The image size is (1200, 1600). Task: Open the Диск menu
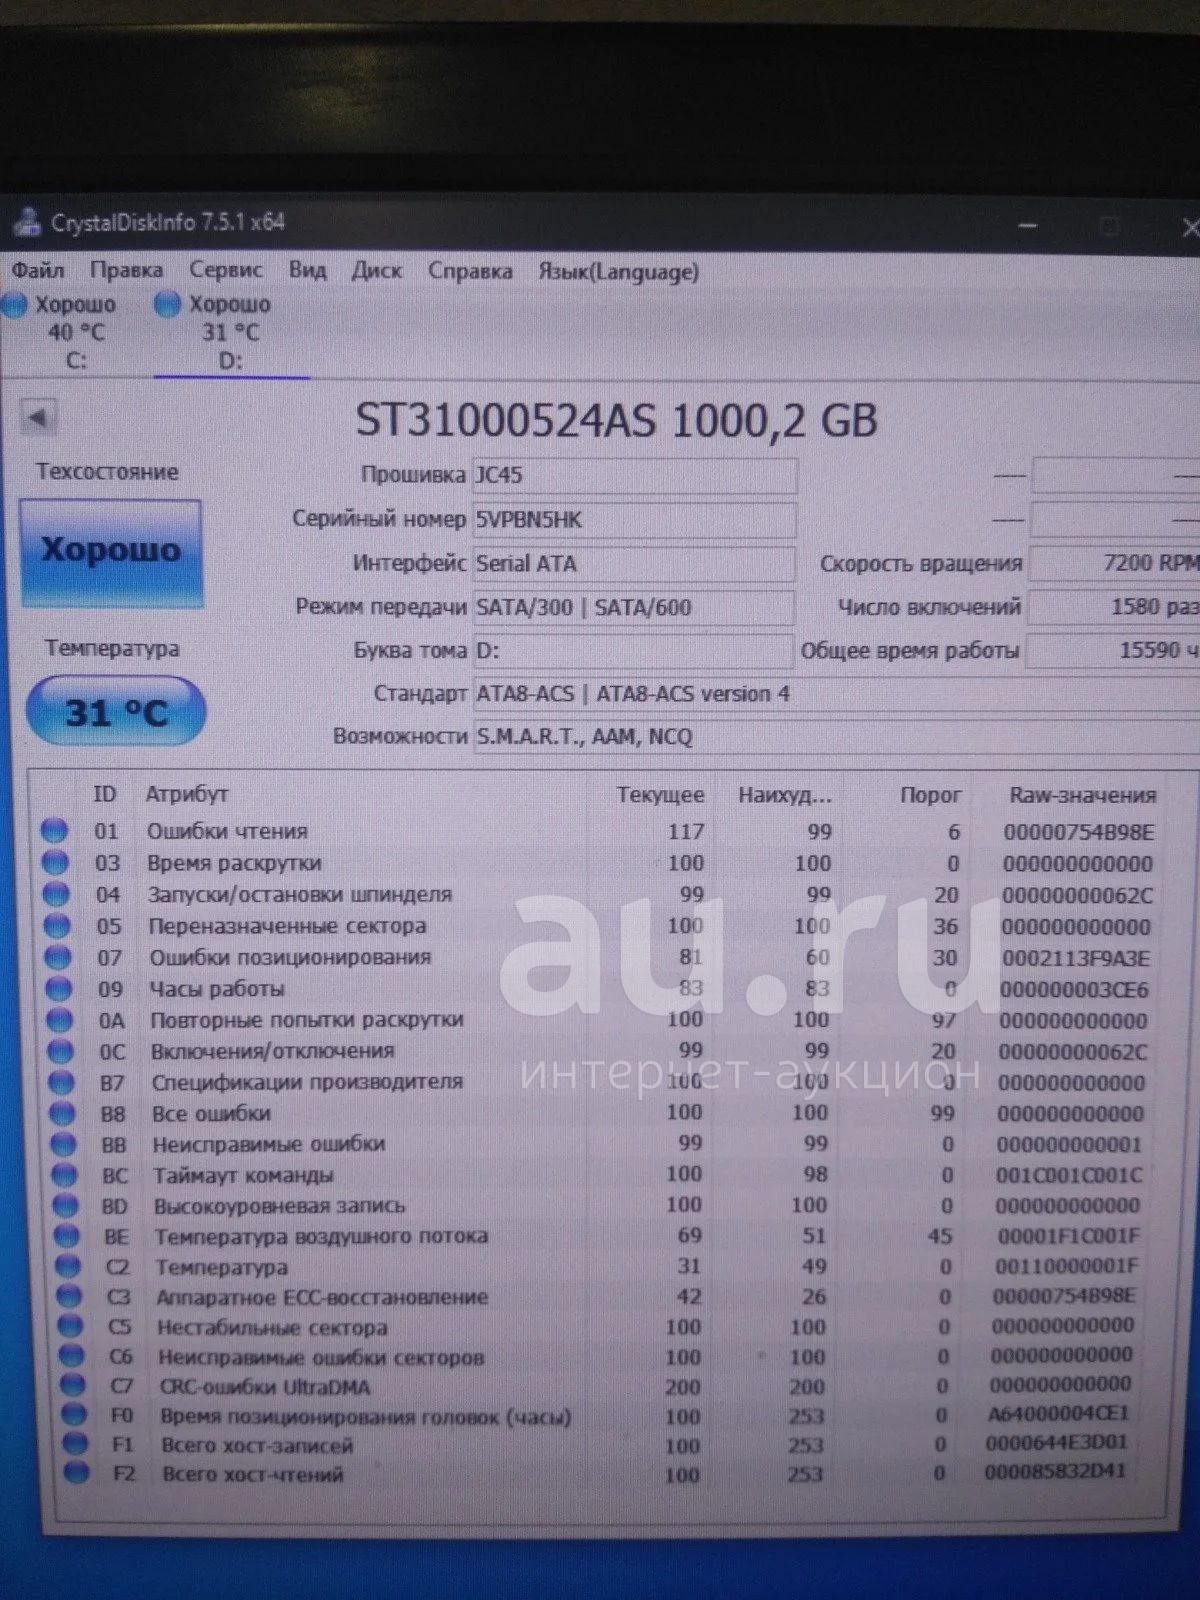pos(376,271)
